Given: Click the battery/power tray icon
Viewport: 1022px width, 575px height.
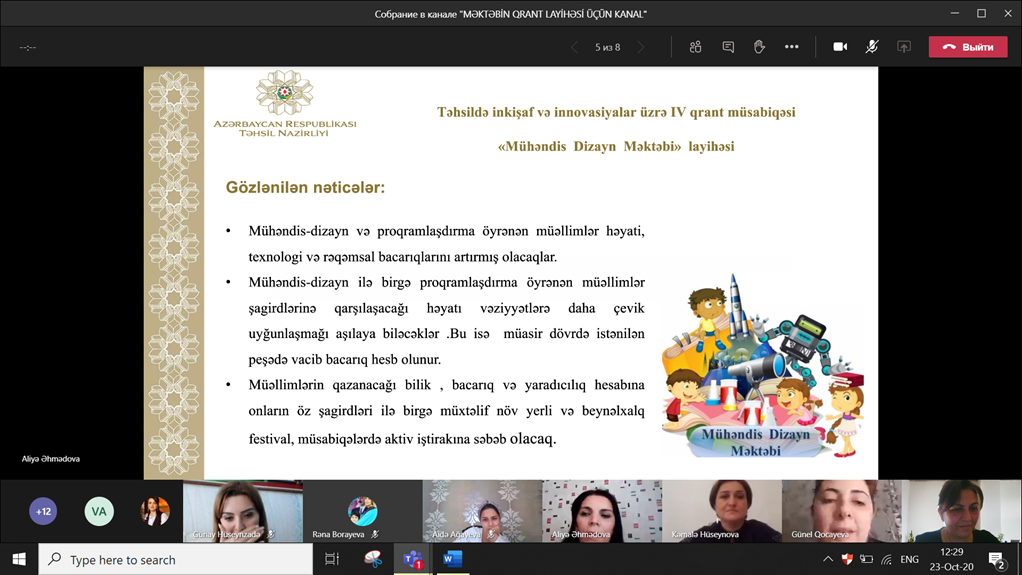Looking at the screenshot, I should (866, 559).
